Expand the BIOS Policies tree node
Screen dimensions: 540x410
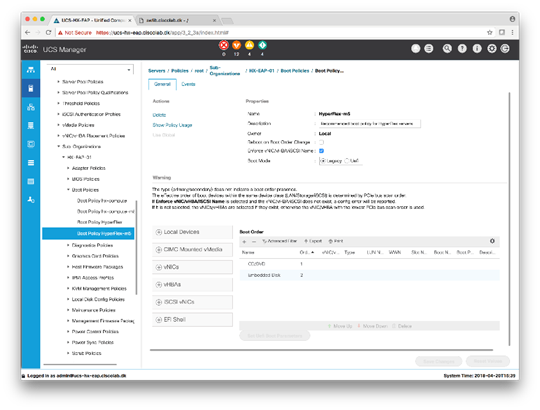(x=68, y=179)
